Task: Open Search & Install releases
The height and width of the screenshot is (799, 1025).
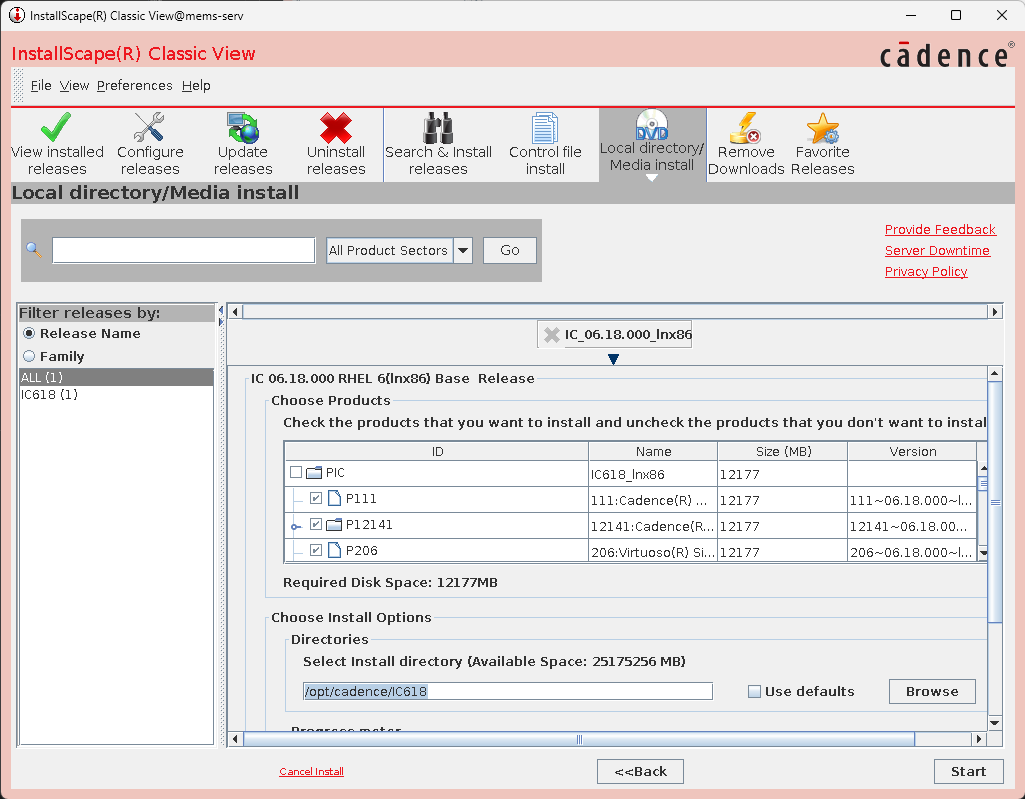Action: (x=438, y=144)
